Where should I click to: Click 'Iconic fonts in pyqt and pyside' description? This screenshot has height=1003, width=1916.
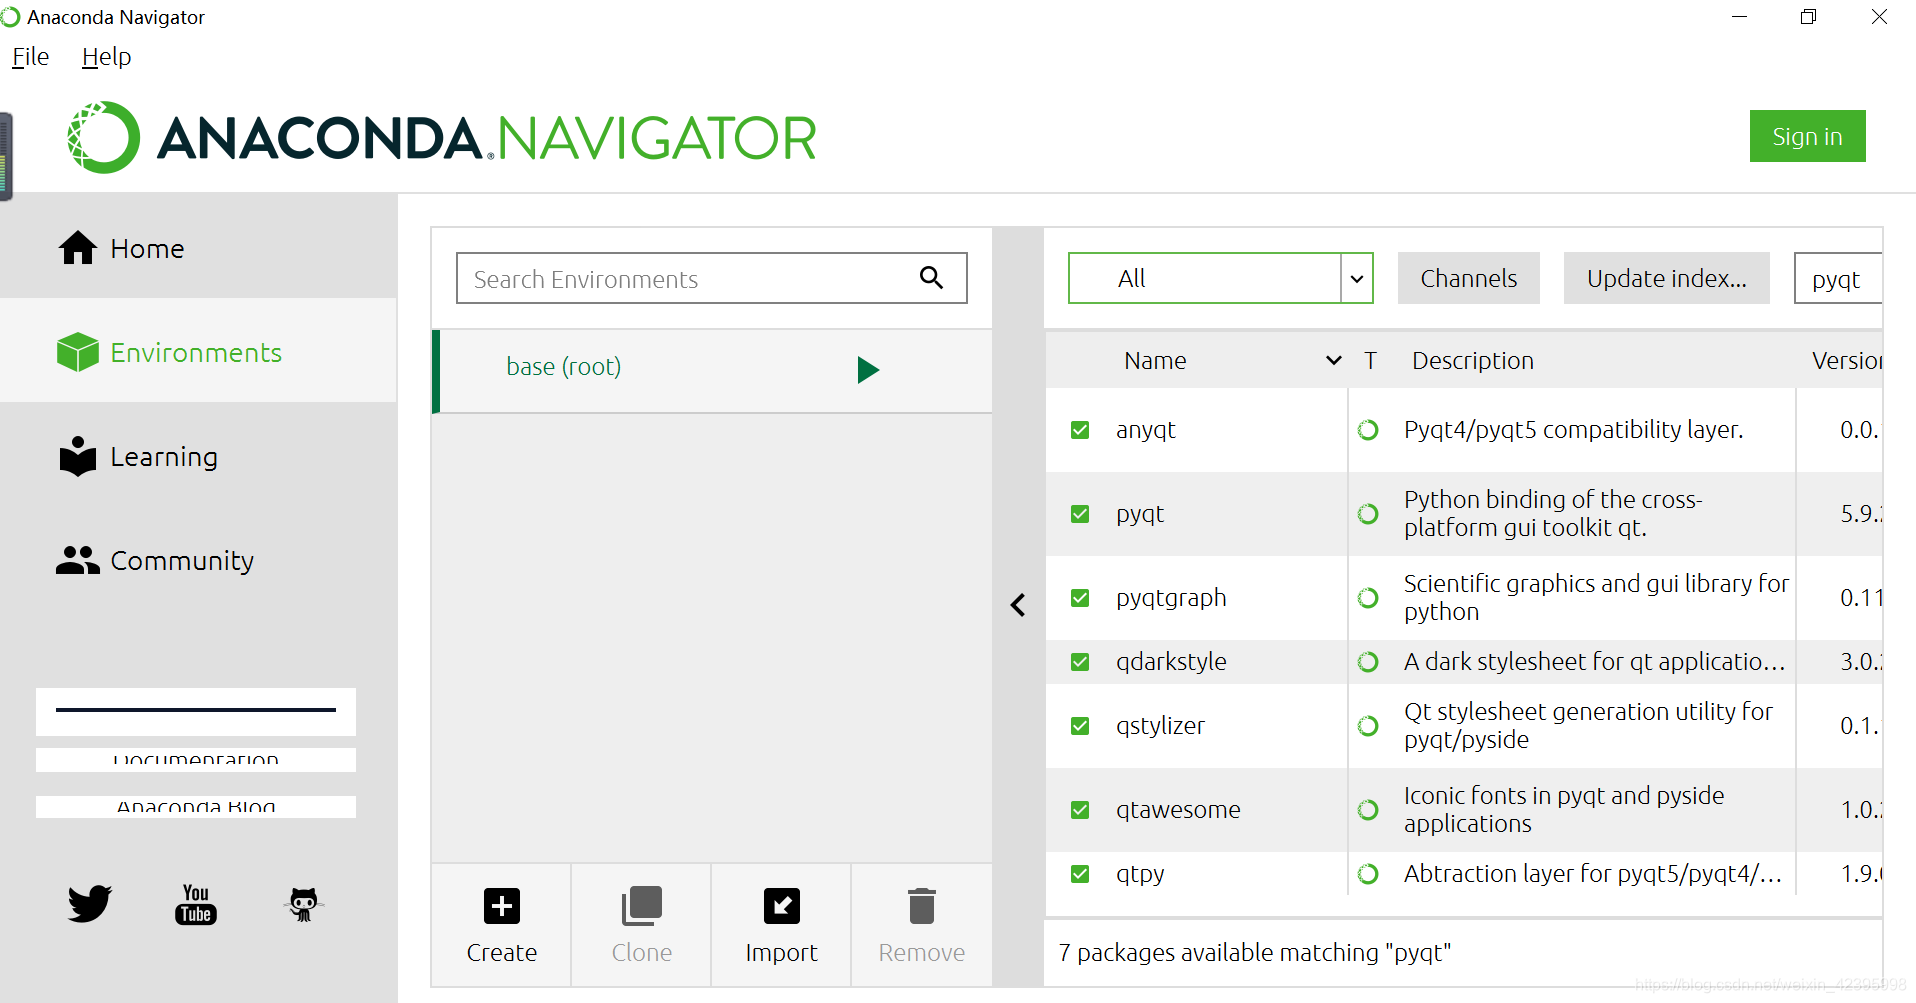pos(1564,810)
